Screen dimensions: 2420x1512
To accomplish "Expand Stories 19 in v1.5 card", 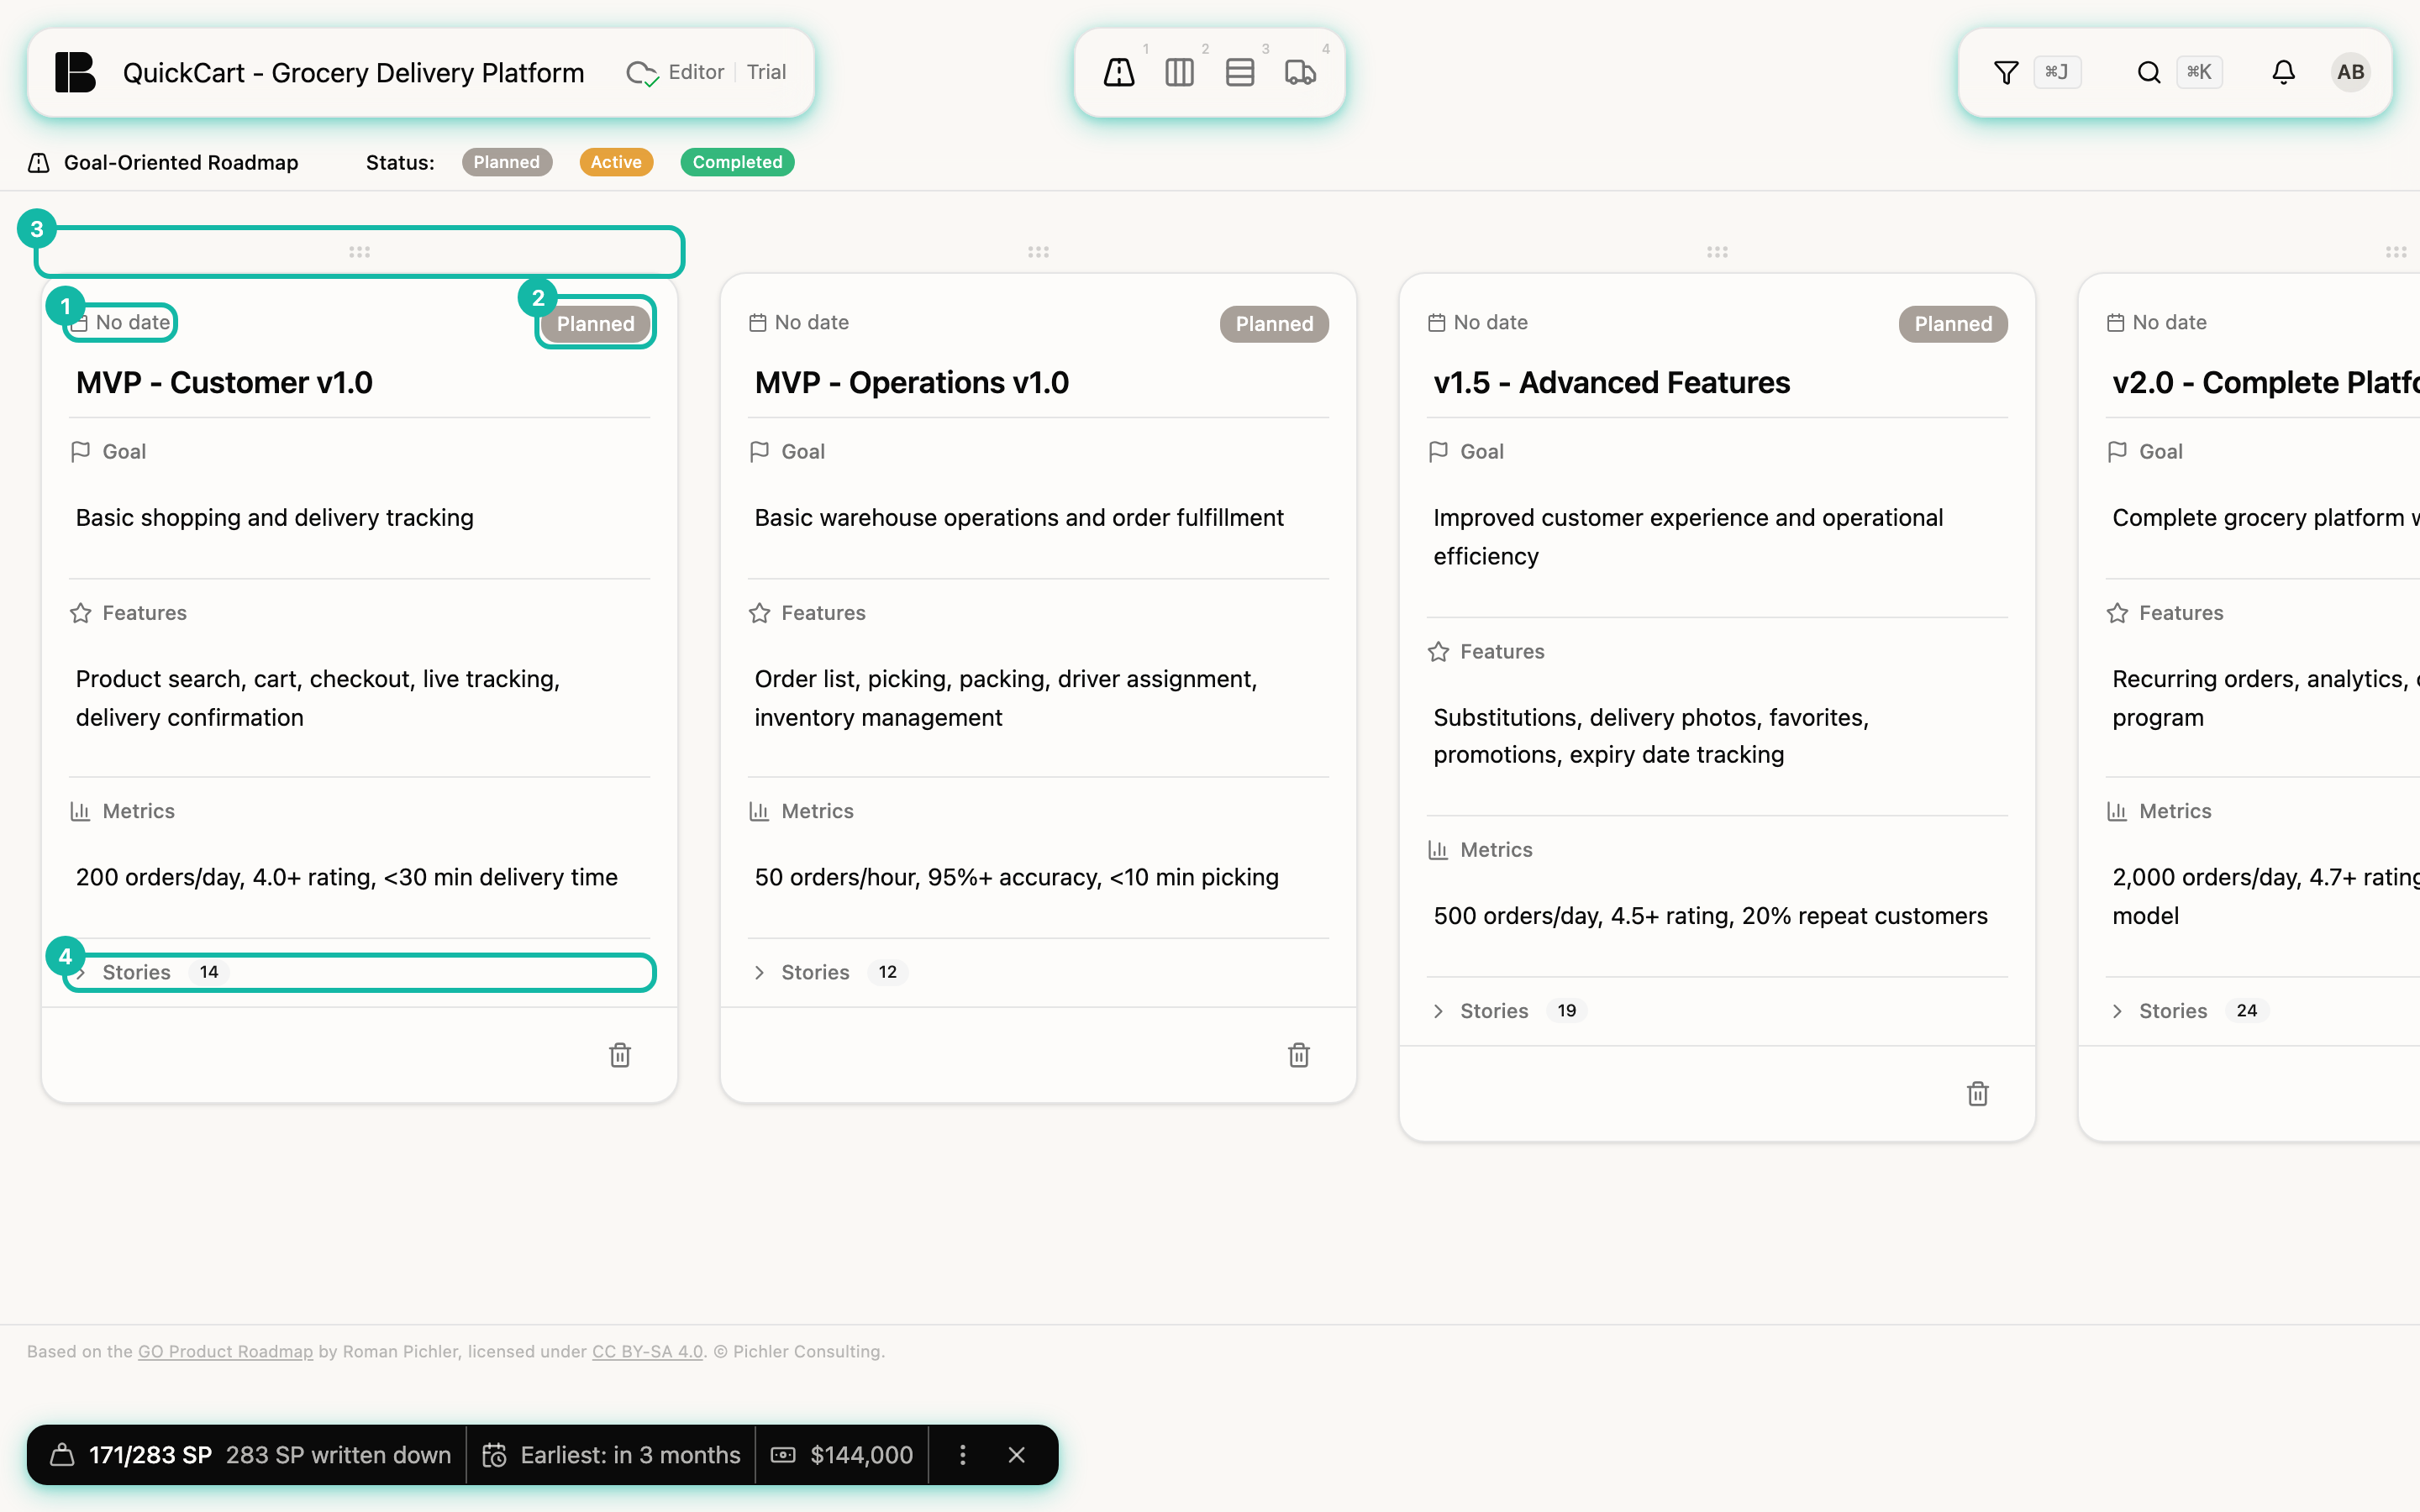I will tap(1717, 1011).
